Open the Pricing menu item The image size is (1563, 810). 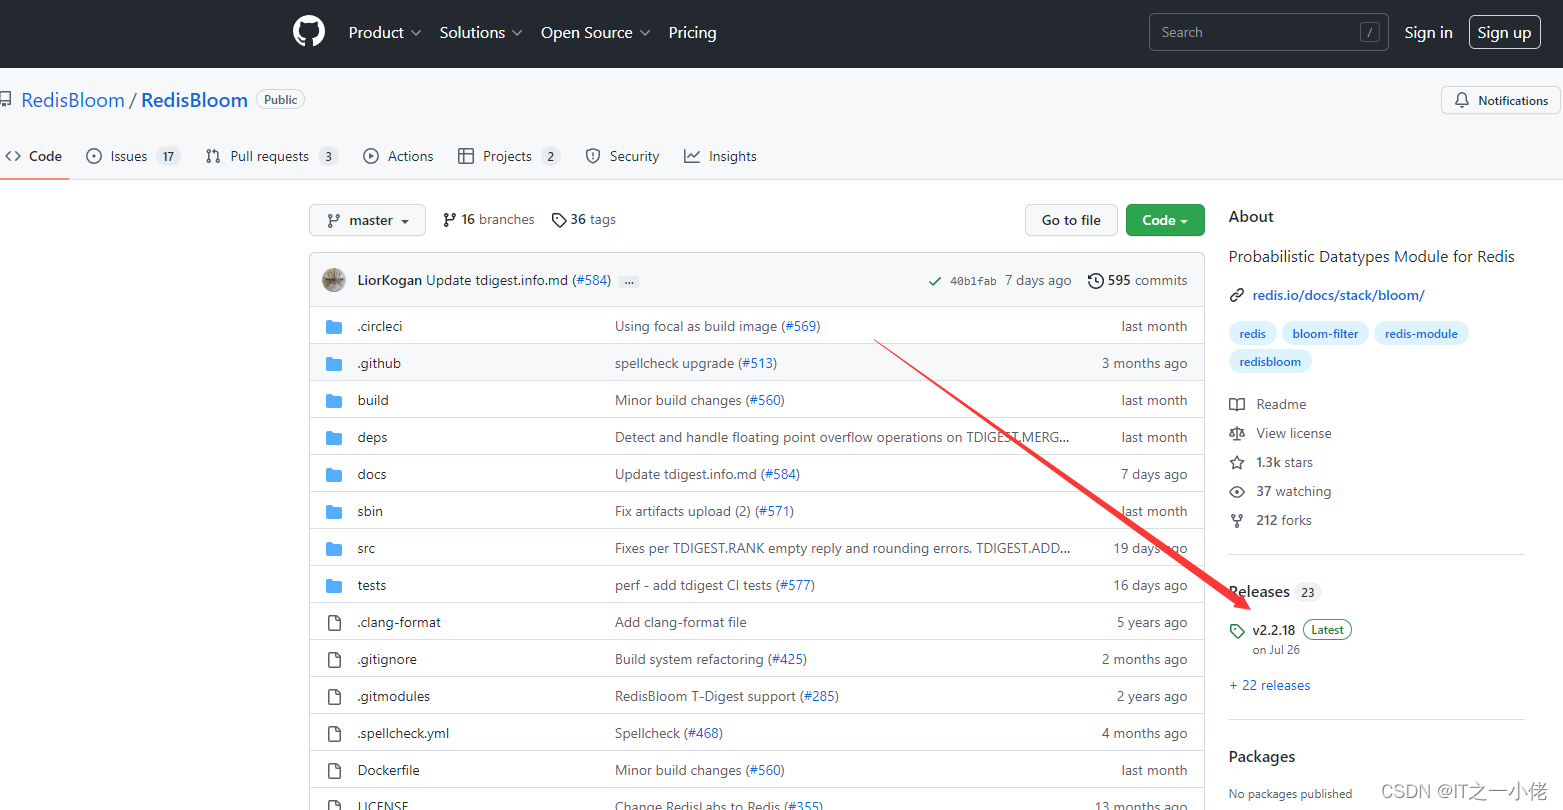[x=692, y=32]
